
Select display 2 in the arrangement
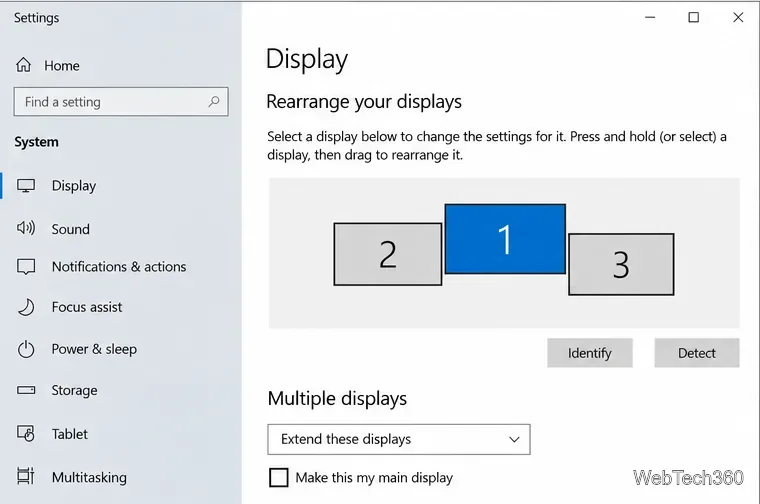388,254
